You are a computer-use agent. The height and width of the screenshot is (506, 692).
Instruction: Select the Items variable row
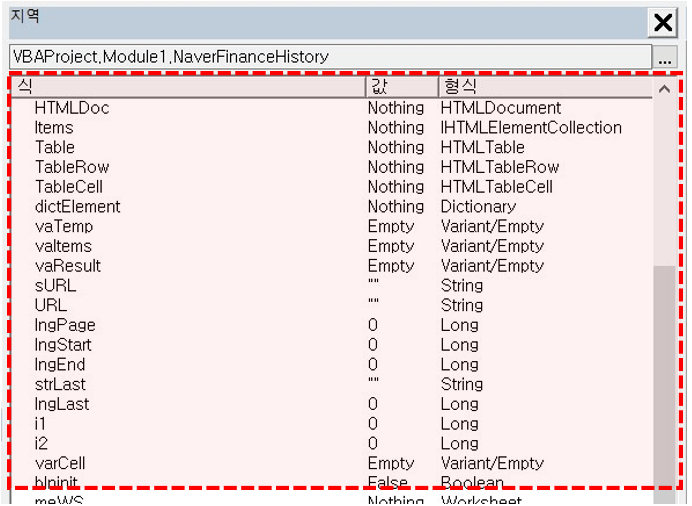pos(331,128)
